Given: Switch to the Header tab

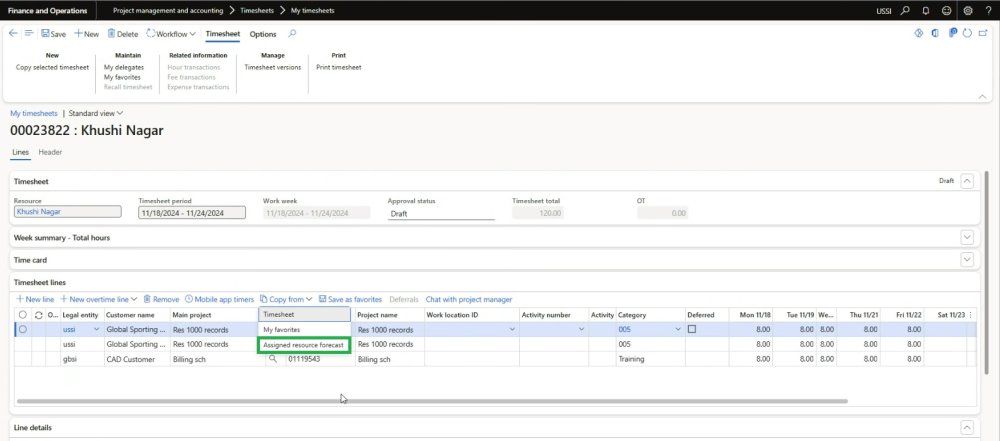Looking at the screenshot, I should tap(50, 152).
